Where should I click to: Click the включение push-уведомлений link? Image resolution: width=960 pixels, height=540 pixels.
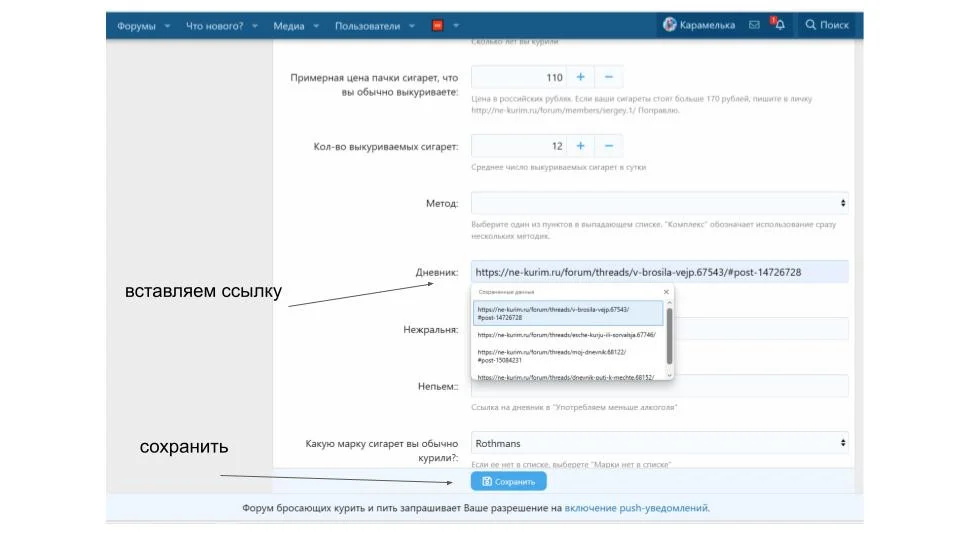click(637, 508)
